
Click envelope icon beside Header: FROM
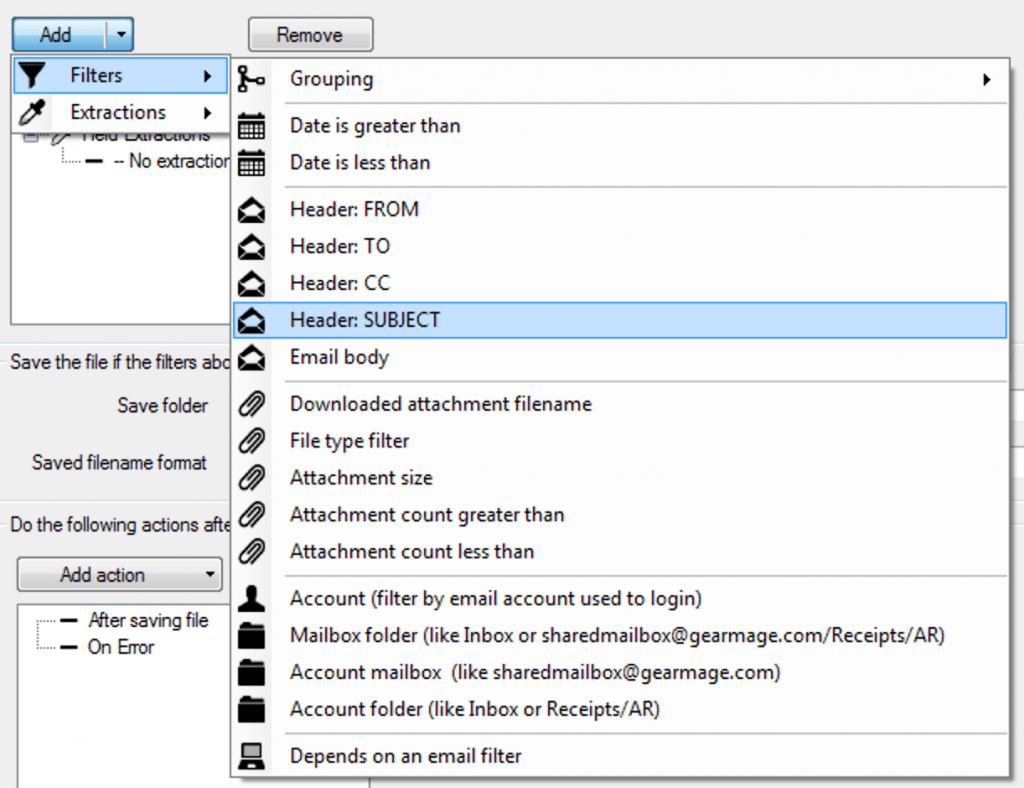click(252, 210)
